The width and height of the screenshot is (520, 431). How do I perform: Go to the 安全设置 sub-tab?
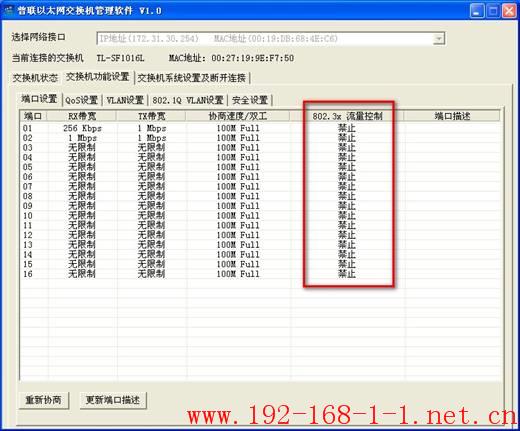pyautogui.click(x=250, y=100)
